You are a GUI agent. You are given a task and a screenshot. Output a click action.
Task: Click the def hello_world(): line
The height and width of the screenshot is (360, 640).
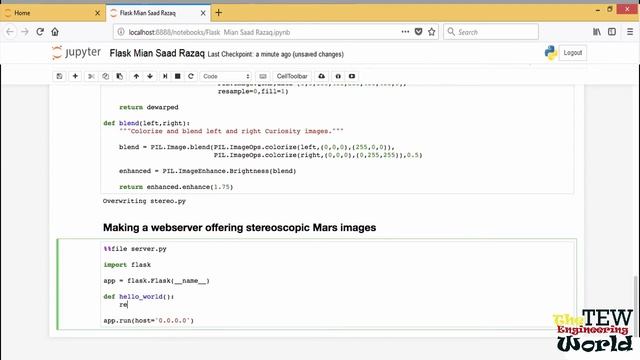pos(139,296)
